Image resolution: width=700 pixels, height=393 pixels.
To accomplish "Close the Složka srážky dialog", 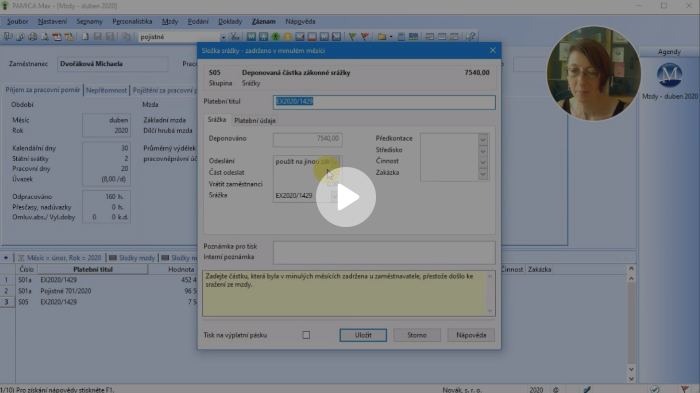I will tap(492, 50).
